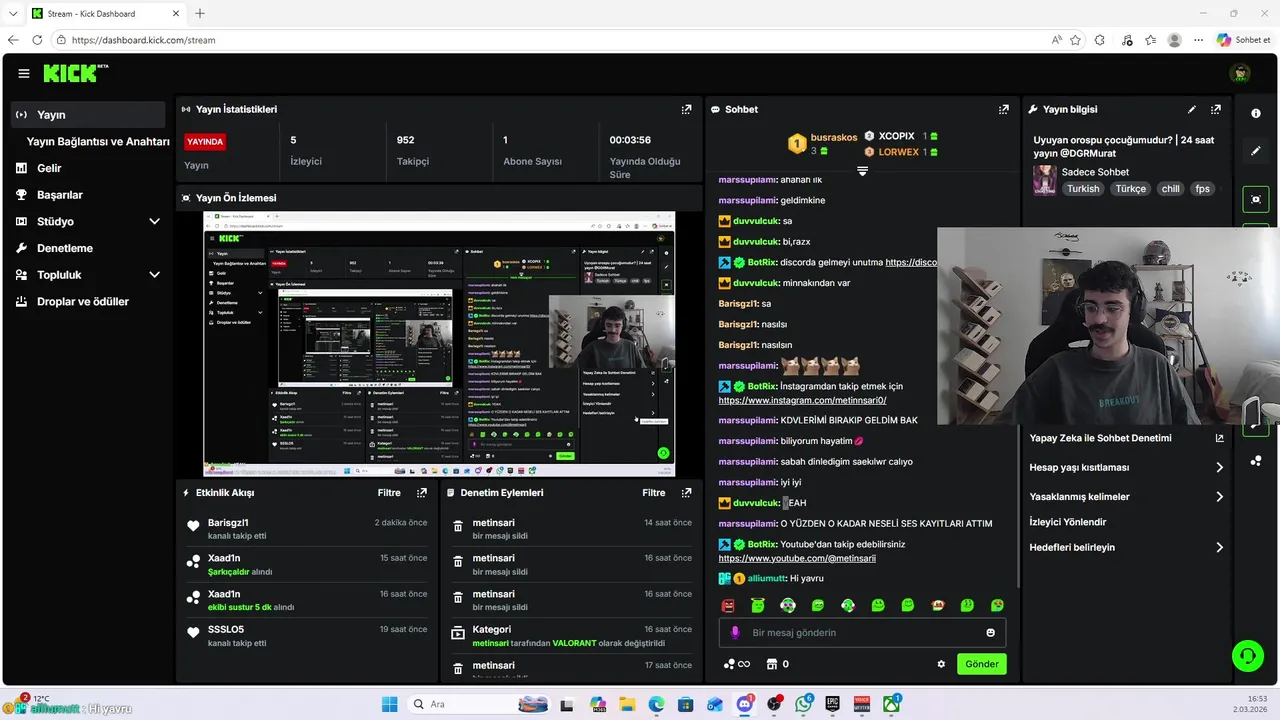This screenshot has height=720, width=1280.
Task: Click the green support headset button
Action: coord(1247,656)
